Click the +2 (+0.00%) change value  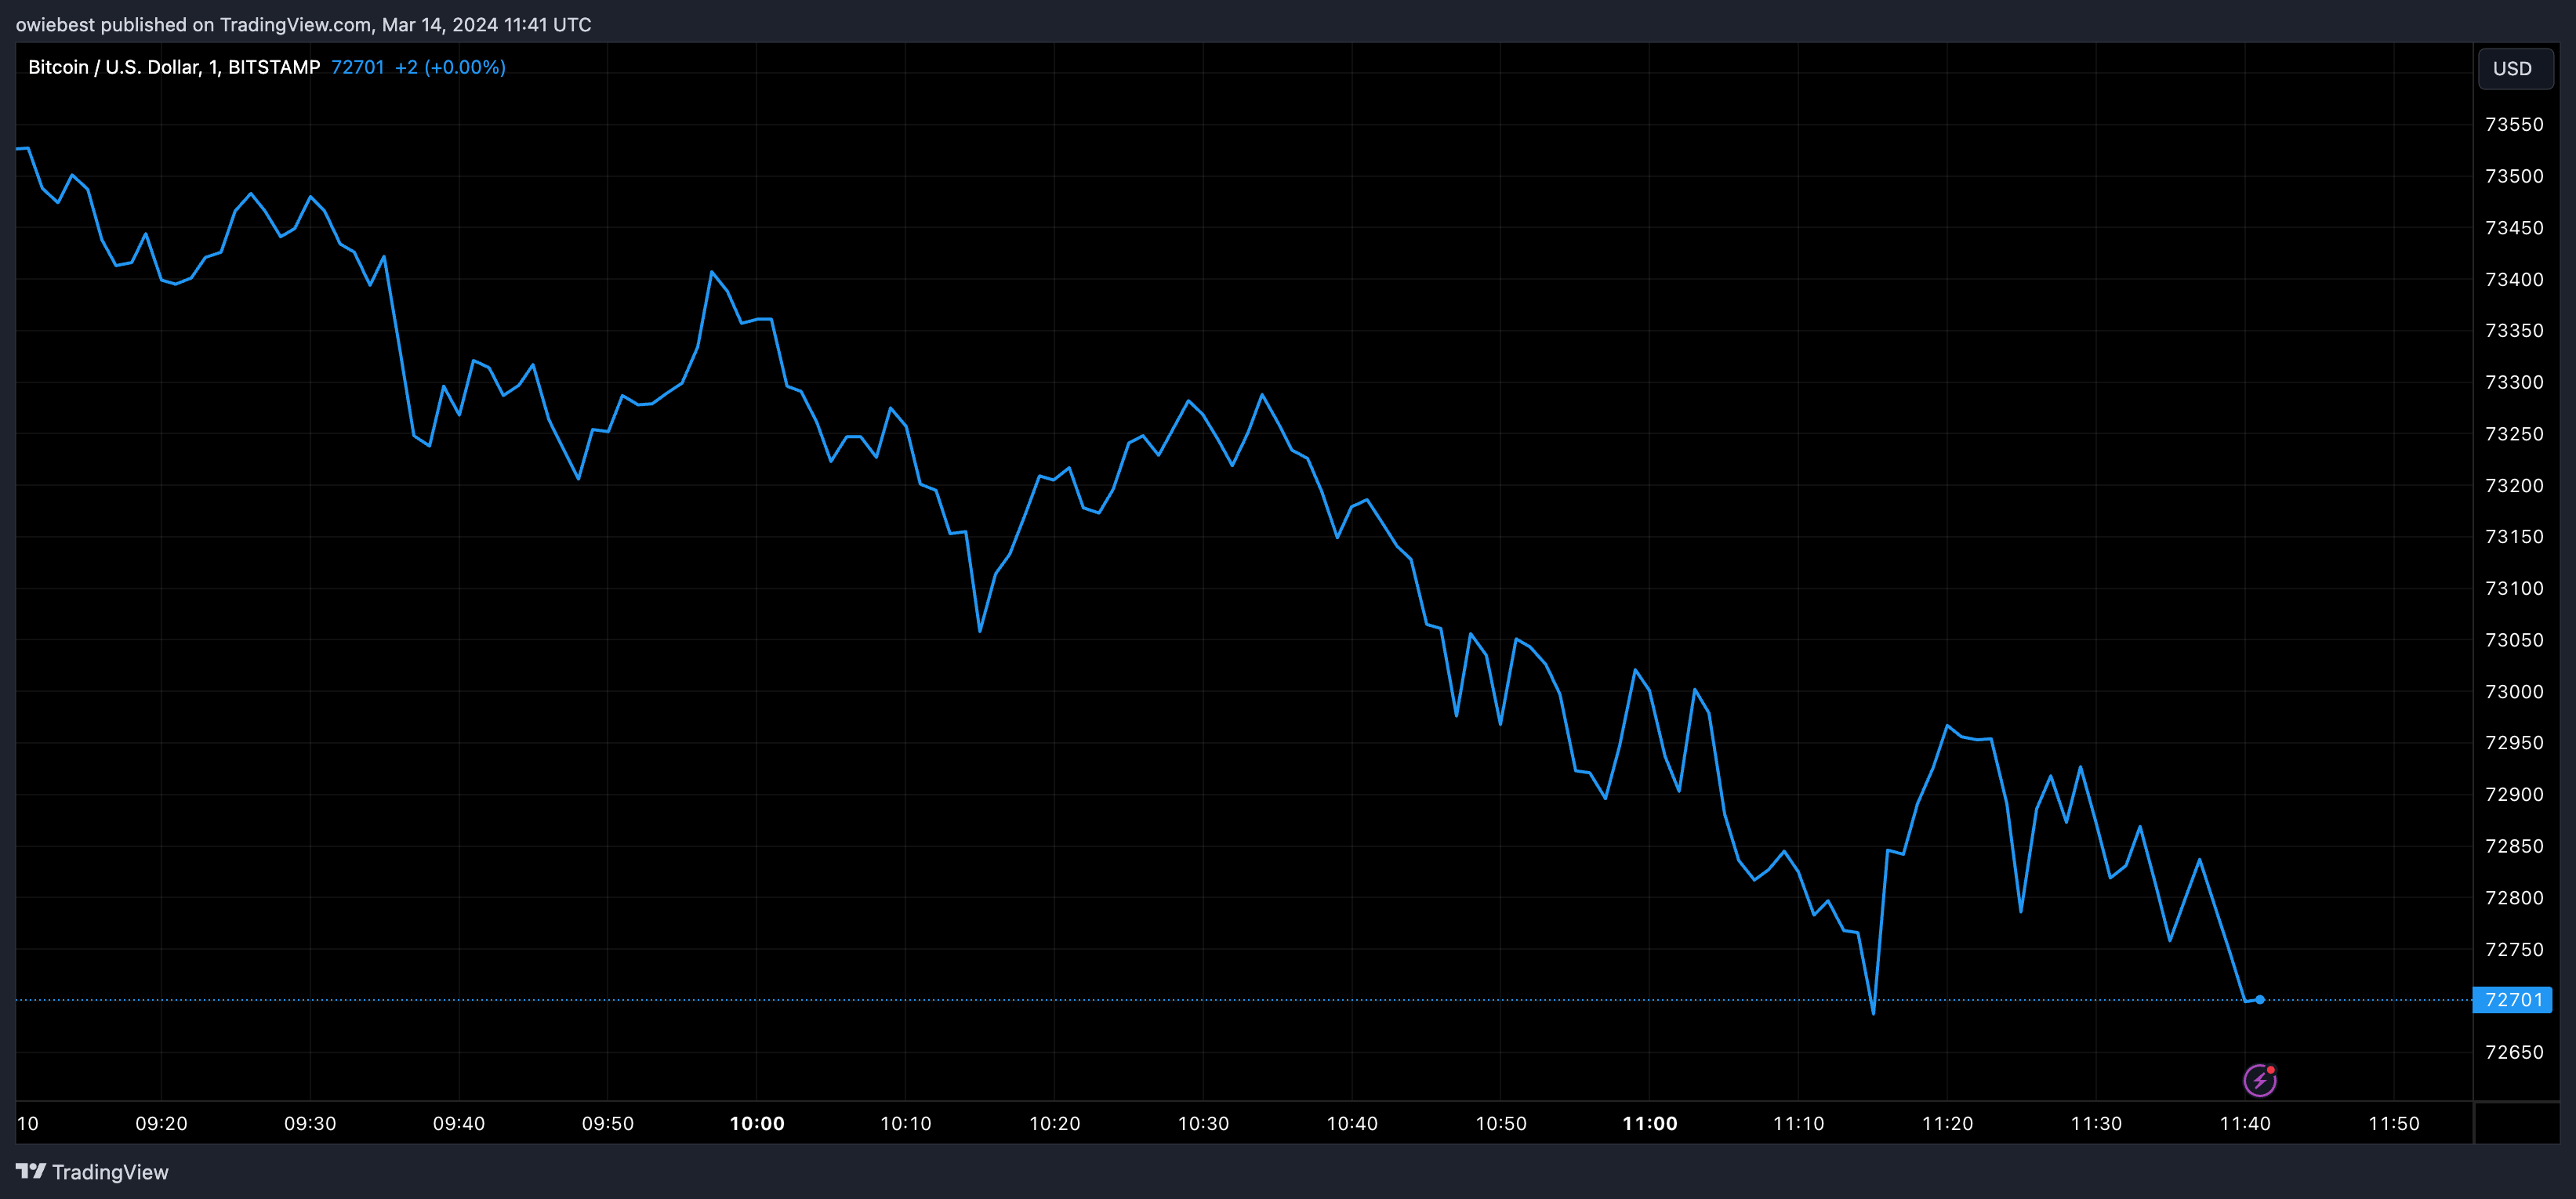pos(450,67)
